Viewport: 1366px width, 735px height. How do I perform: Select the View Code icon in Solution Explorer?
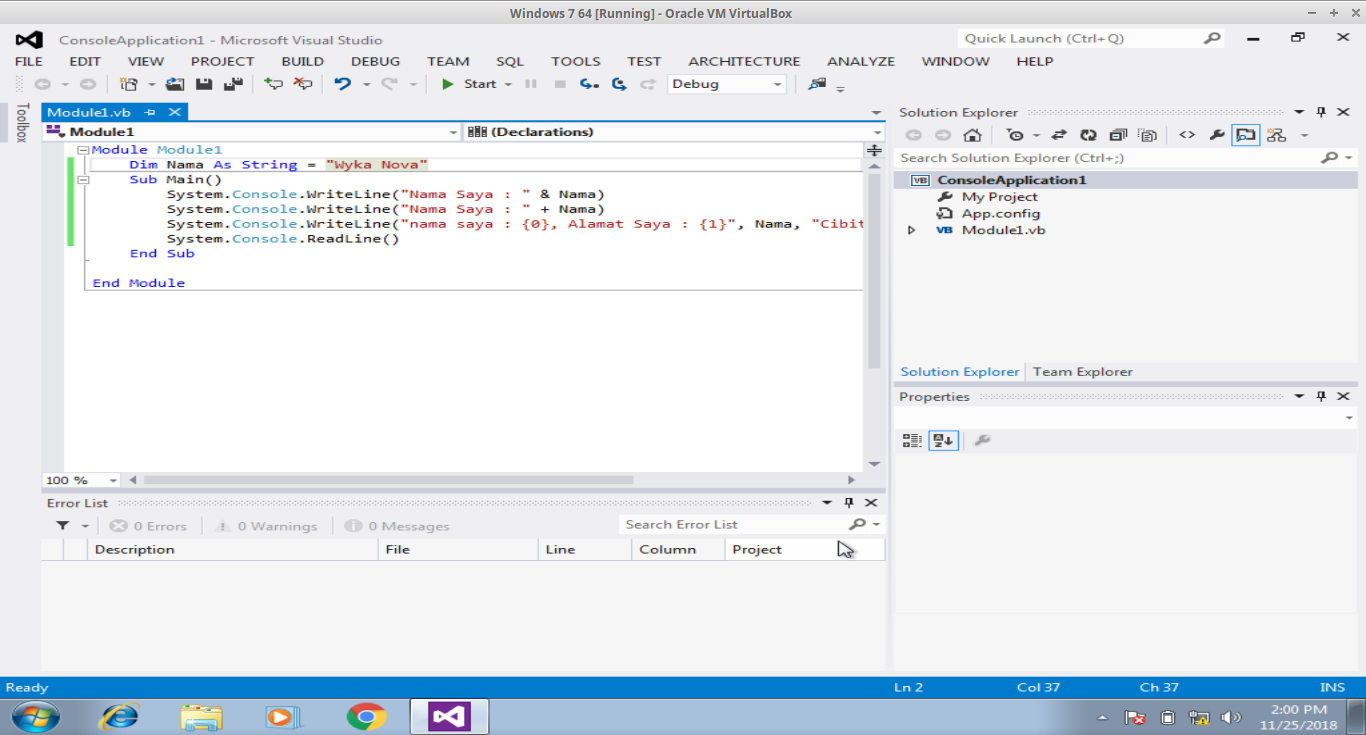coord(1187,134)
